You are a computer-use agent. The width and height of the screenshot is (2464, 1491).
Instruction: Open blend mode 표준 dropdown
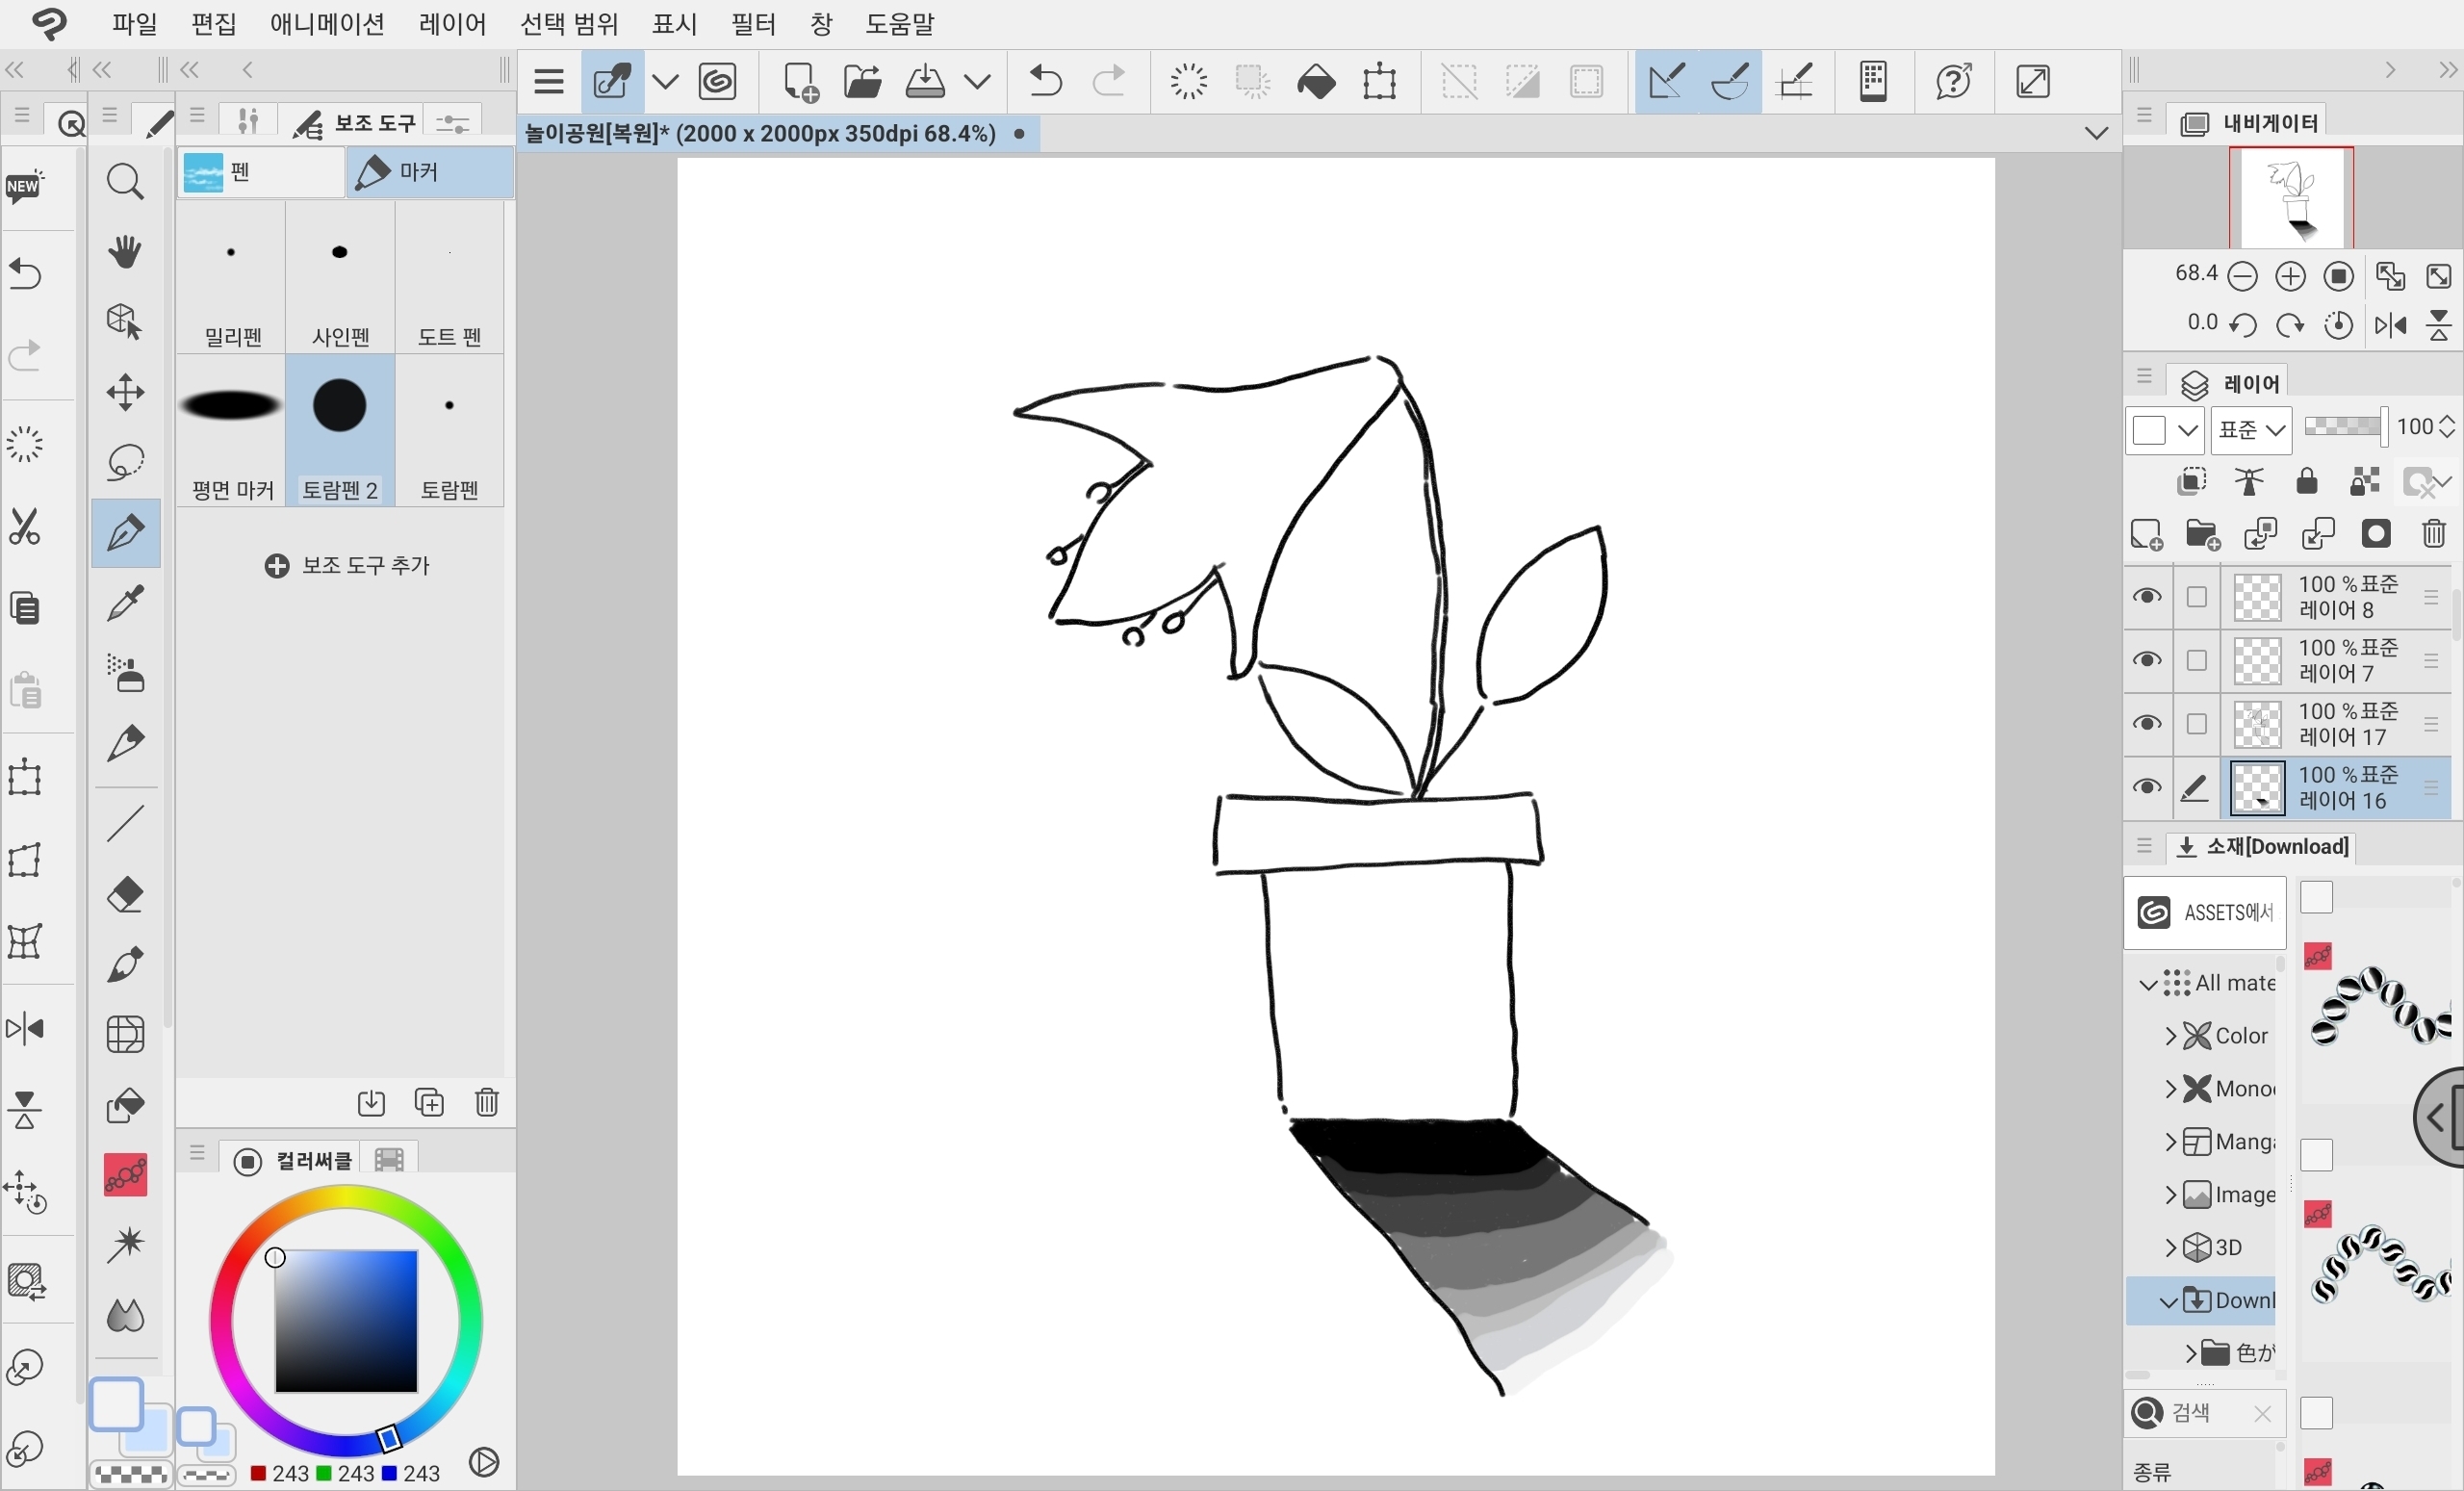pyautogui.click(x=2251, y=430)
